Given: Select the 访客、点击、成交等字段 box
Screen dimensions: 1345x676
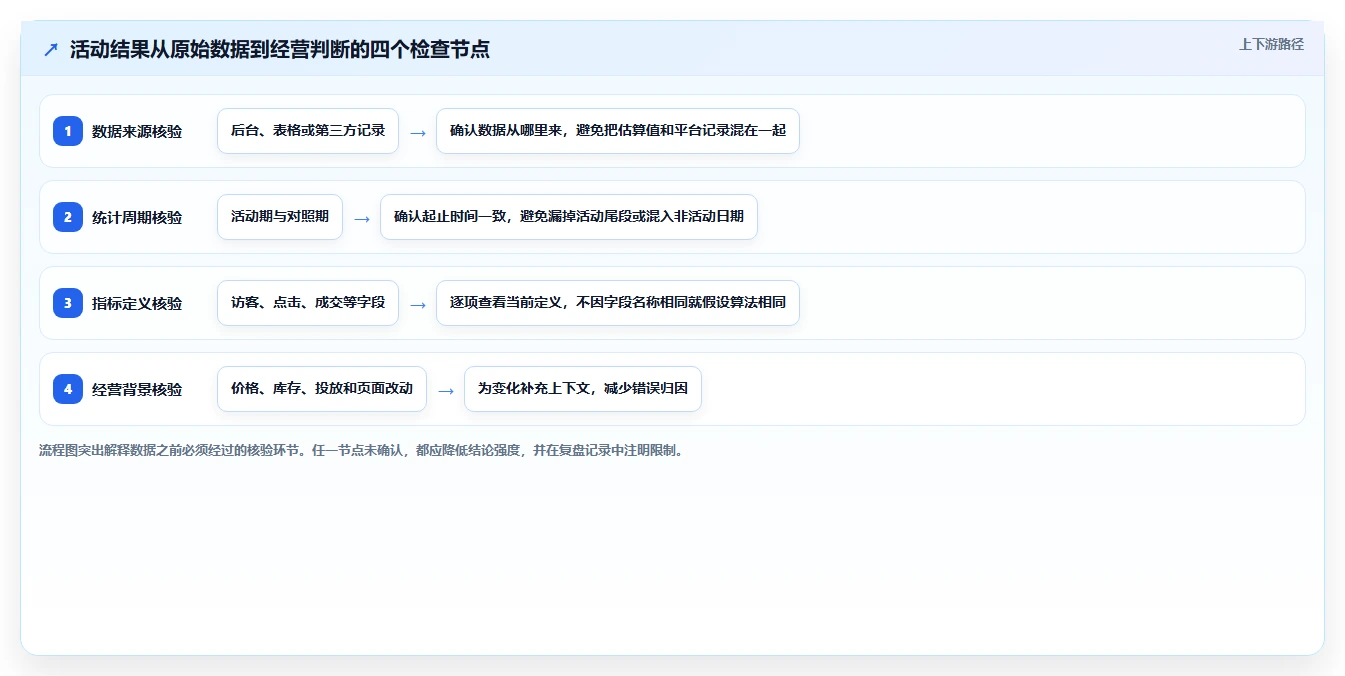Looking at the screenshot, I should (308, 303).
